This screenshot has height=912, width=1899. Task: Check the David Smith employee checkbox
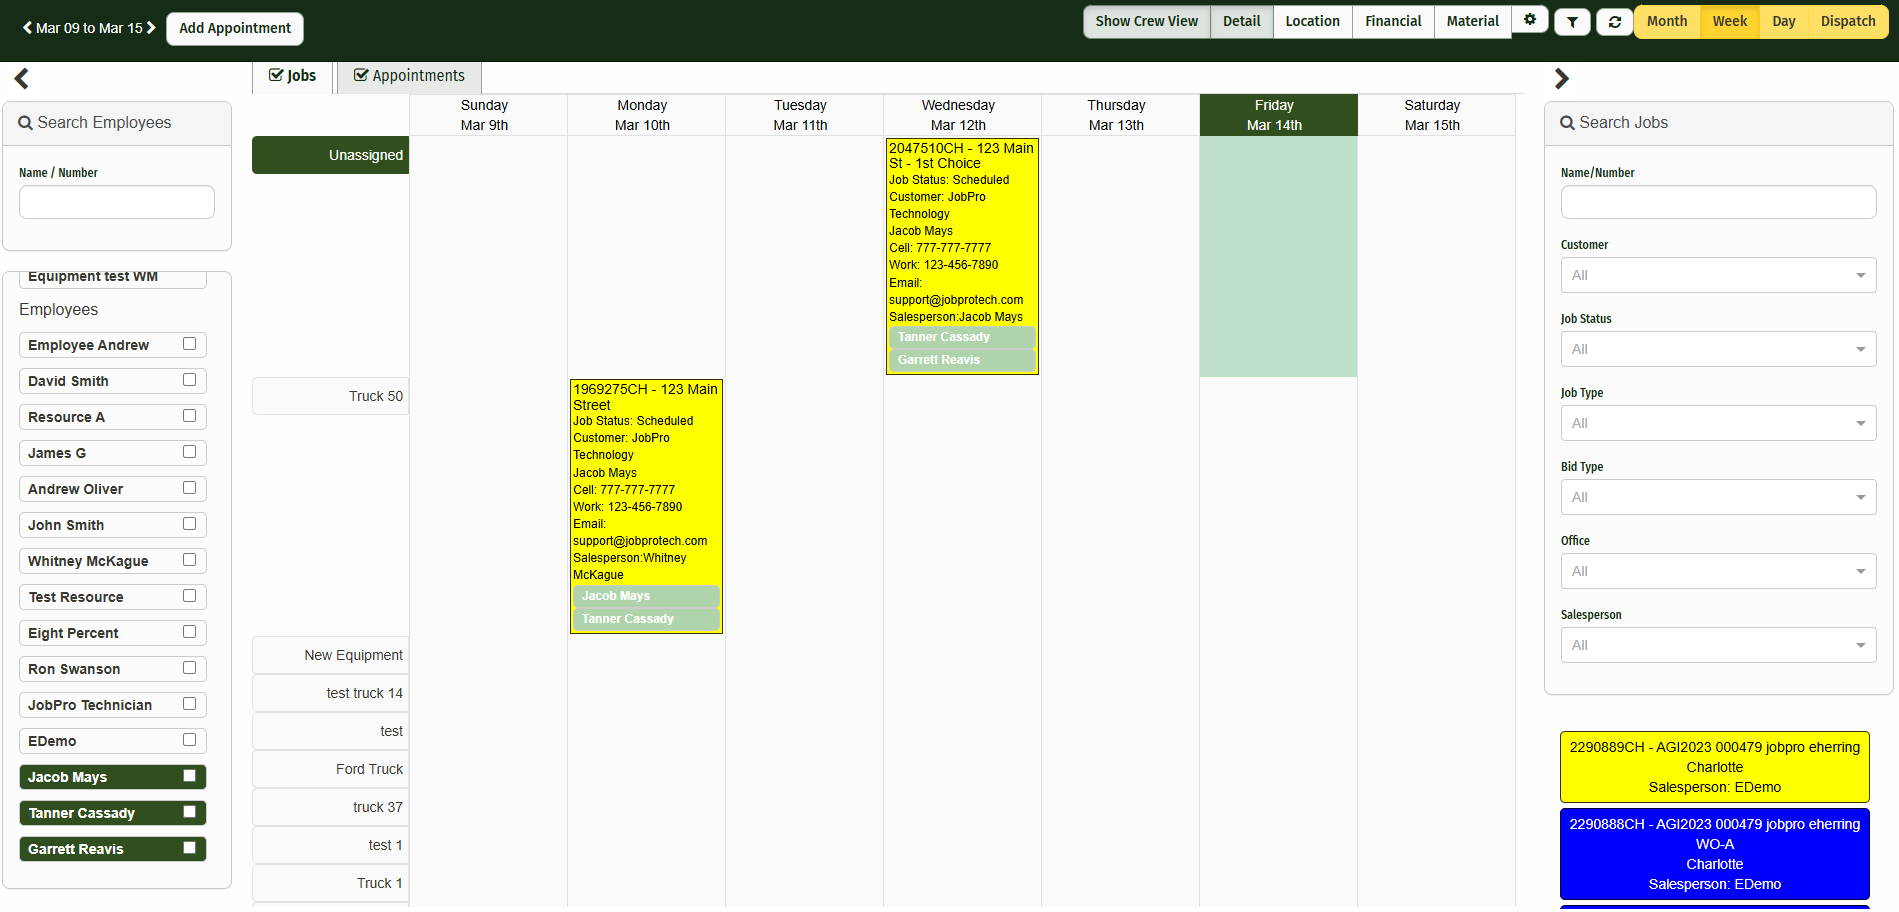coord(189,380)
